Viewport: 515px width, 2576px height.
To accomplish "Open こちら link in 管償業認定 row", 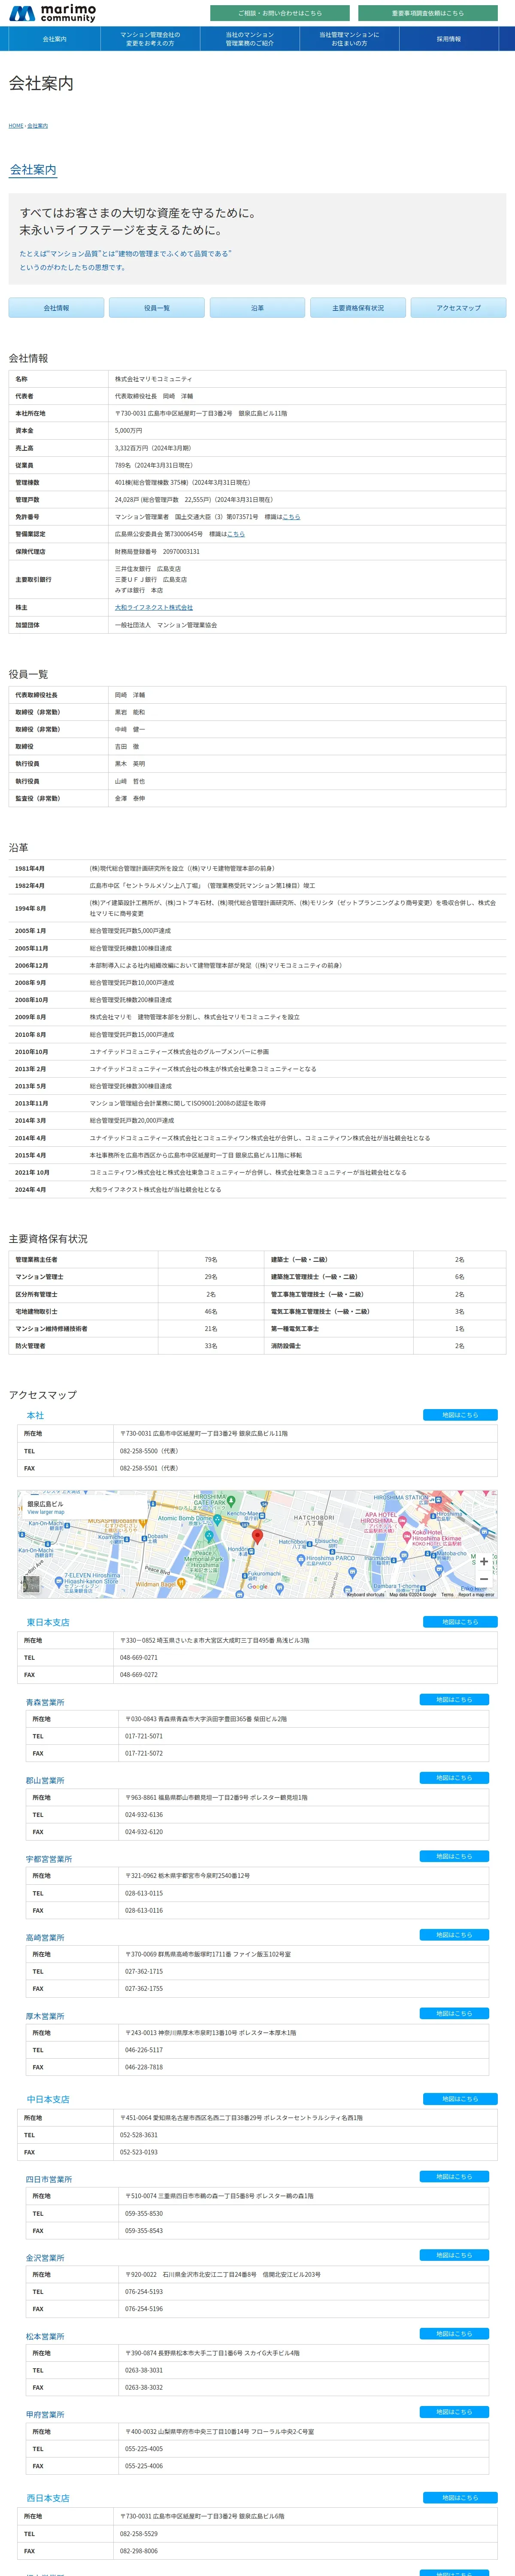I will coord(236,534).
